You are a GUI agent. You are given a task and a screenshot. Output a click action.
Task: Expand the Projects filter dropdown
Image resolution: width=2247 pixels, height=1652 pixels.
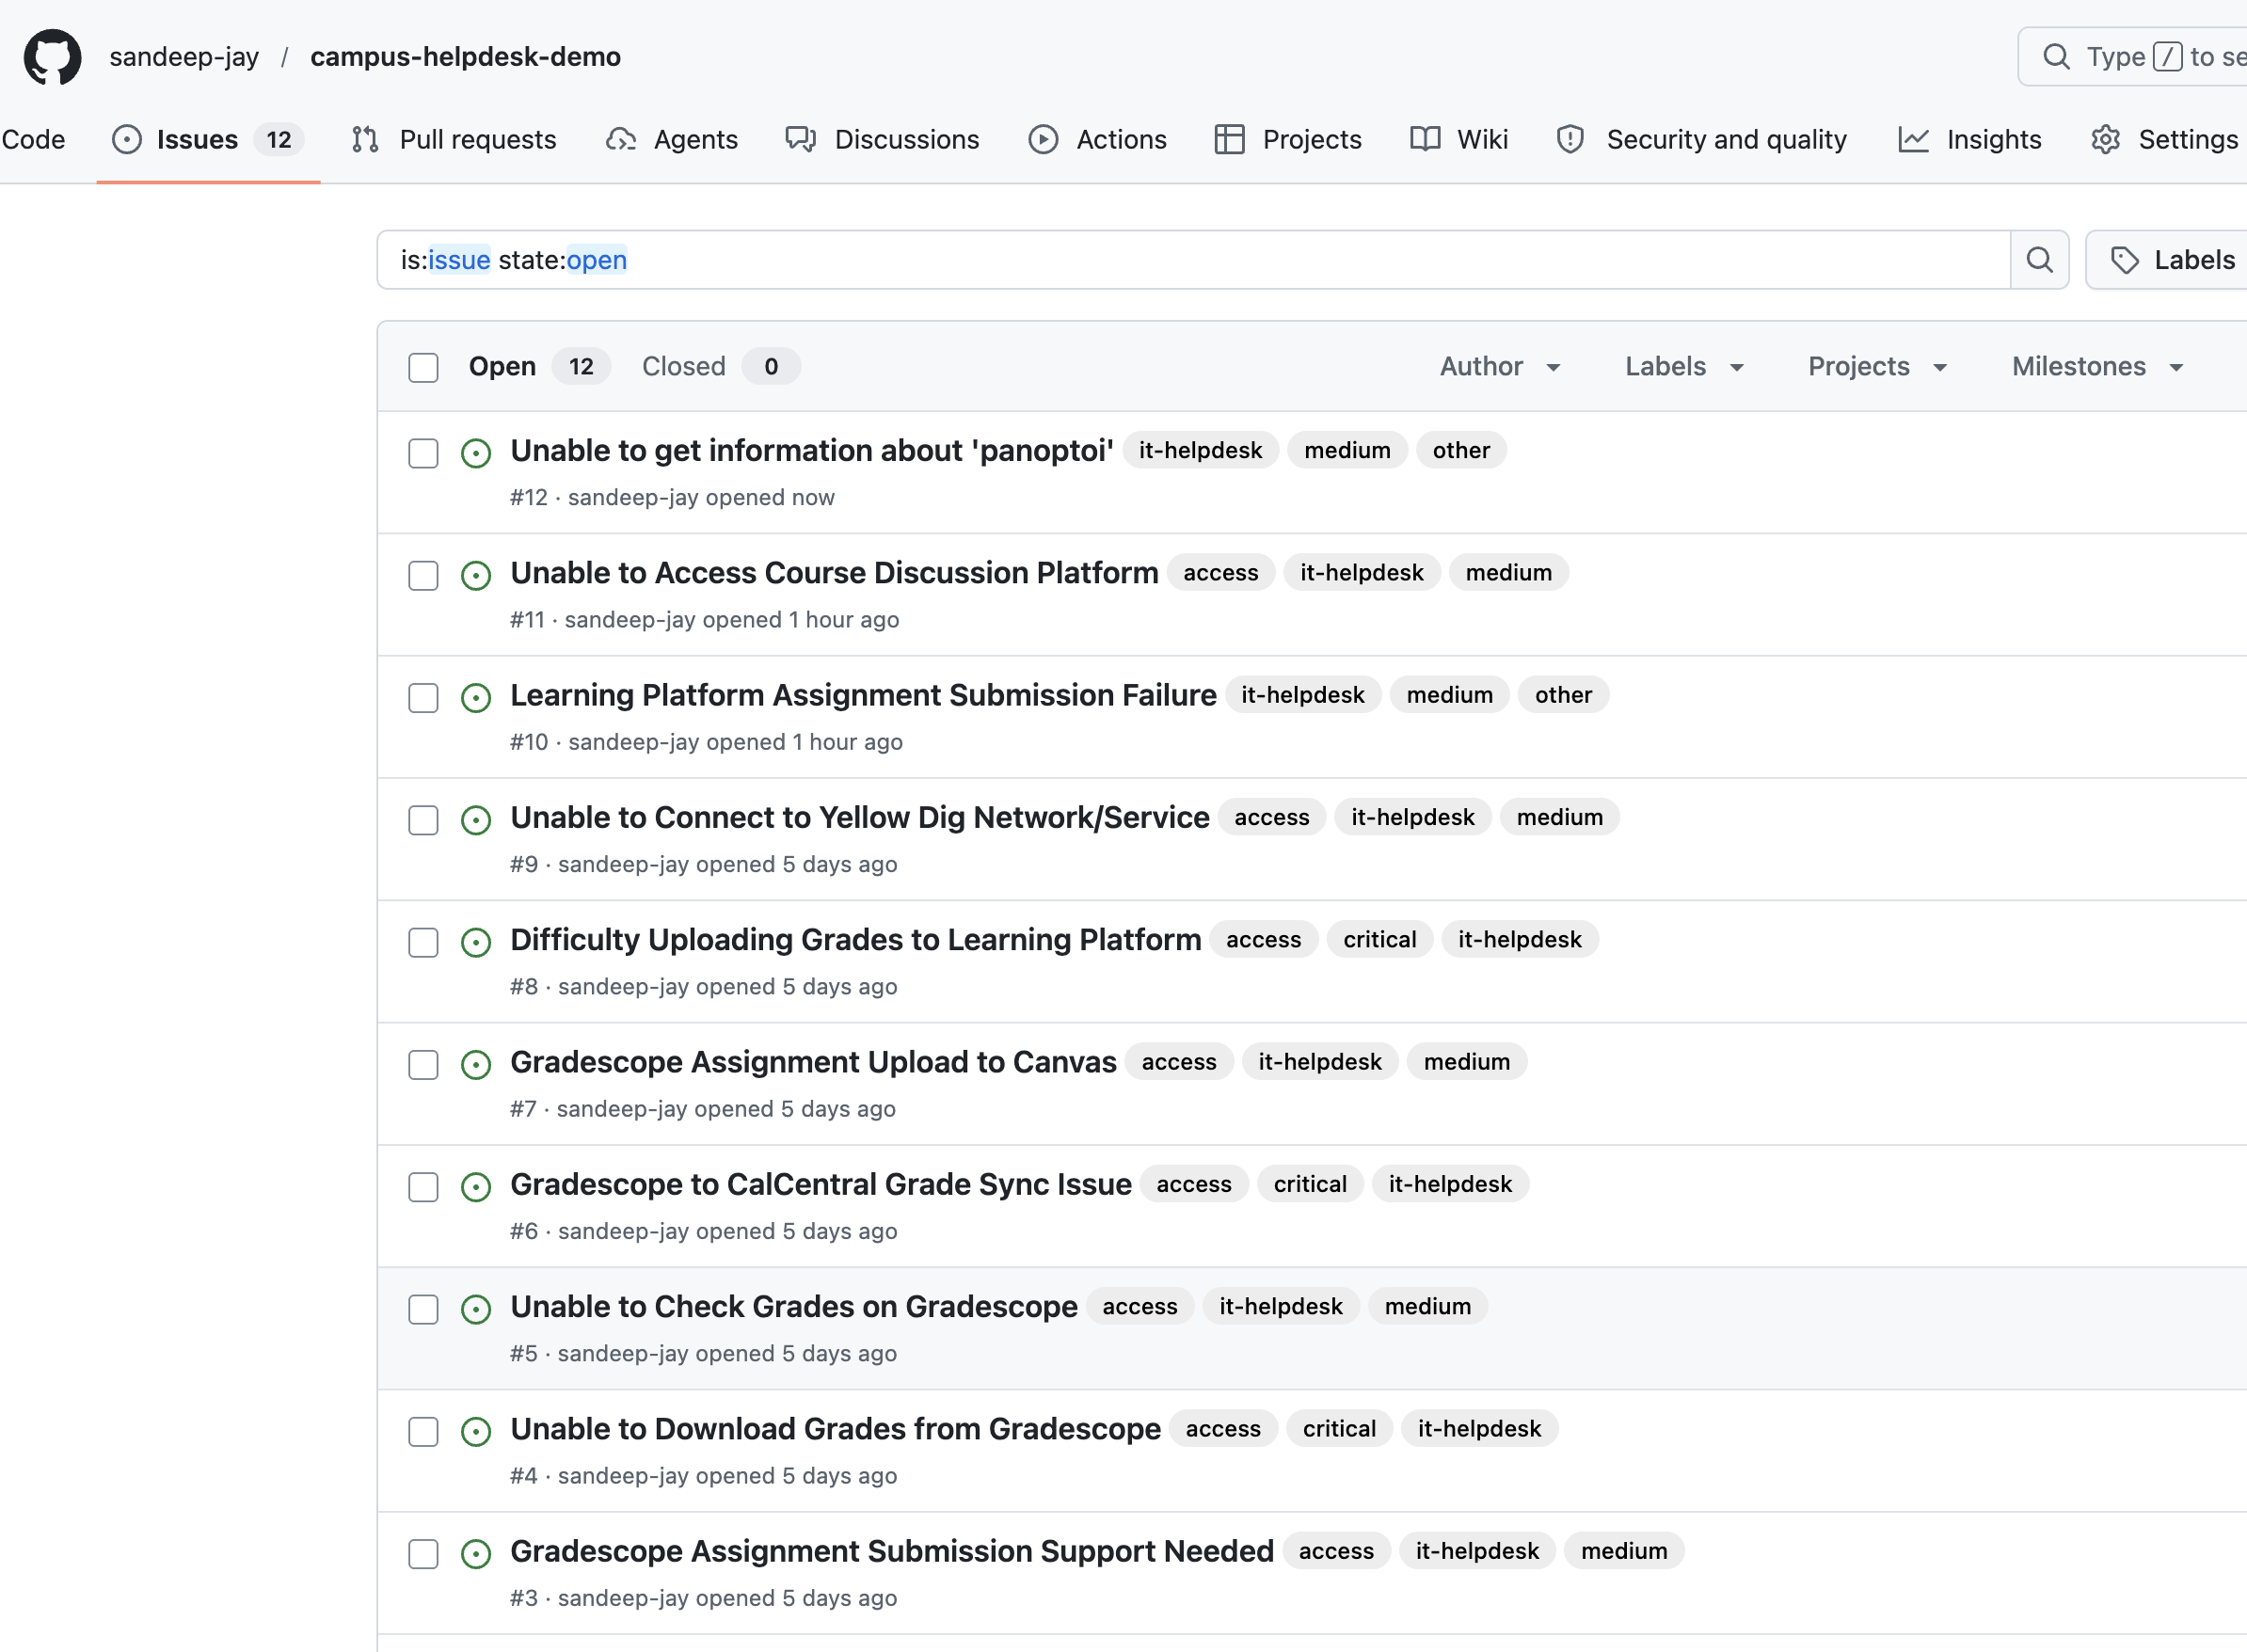pos(1878,366)
